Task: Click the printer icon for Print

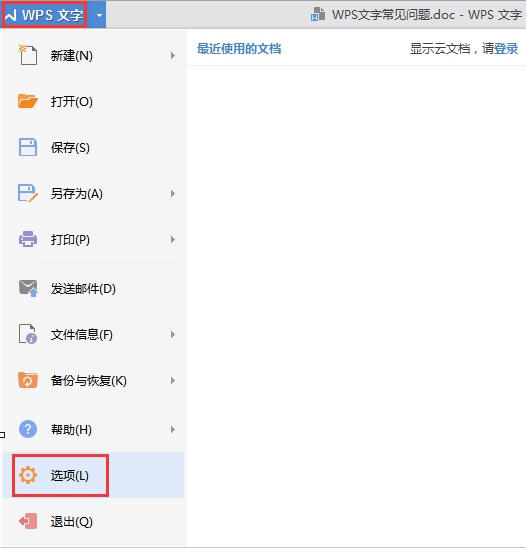Action: pyautogui.click(x=28, y=239)
